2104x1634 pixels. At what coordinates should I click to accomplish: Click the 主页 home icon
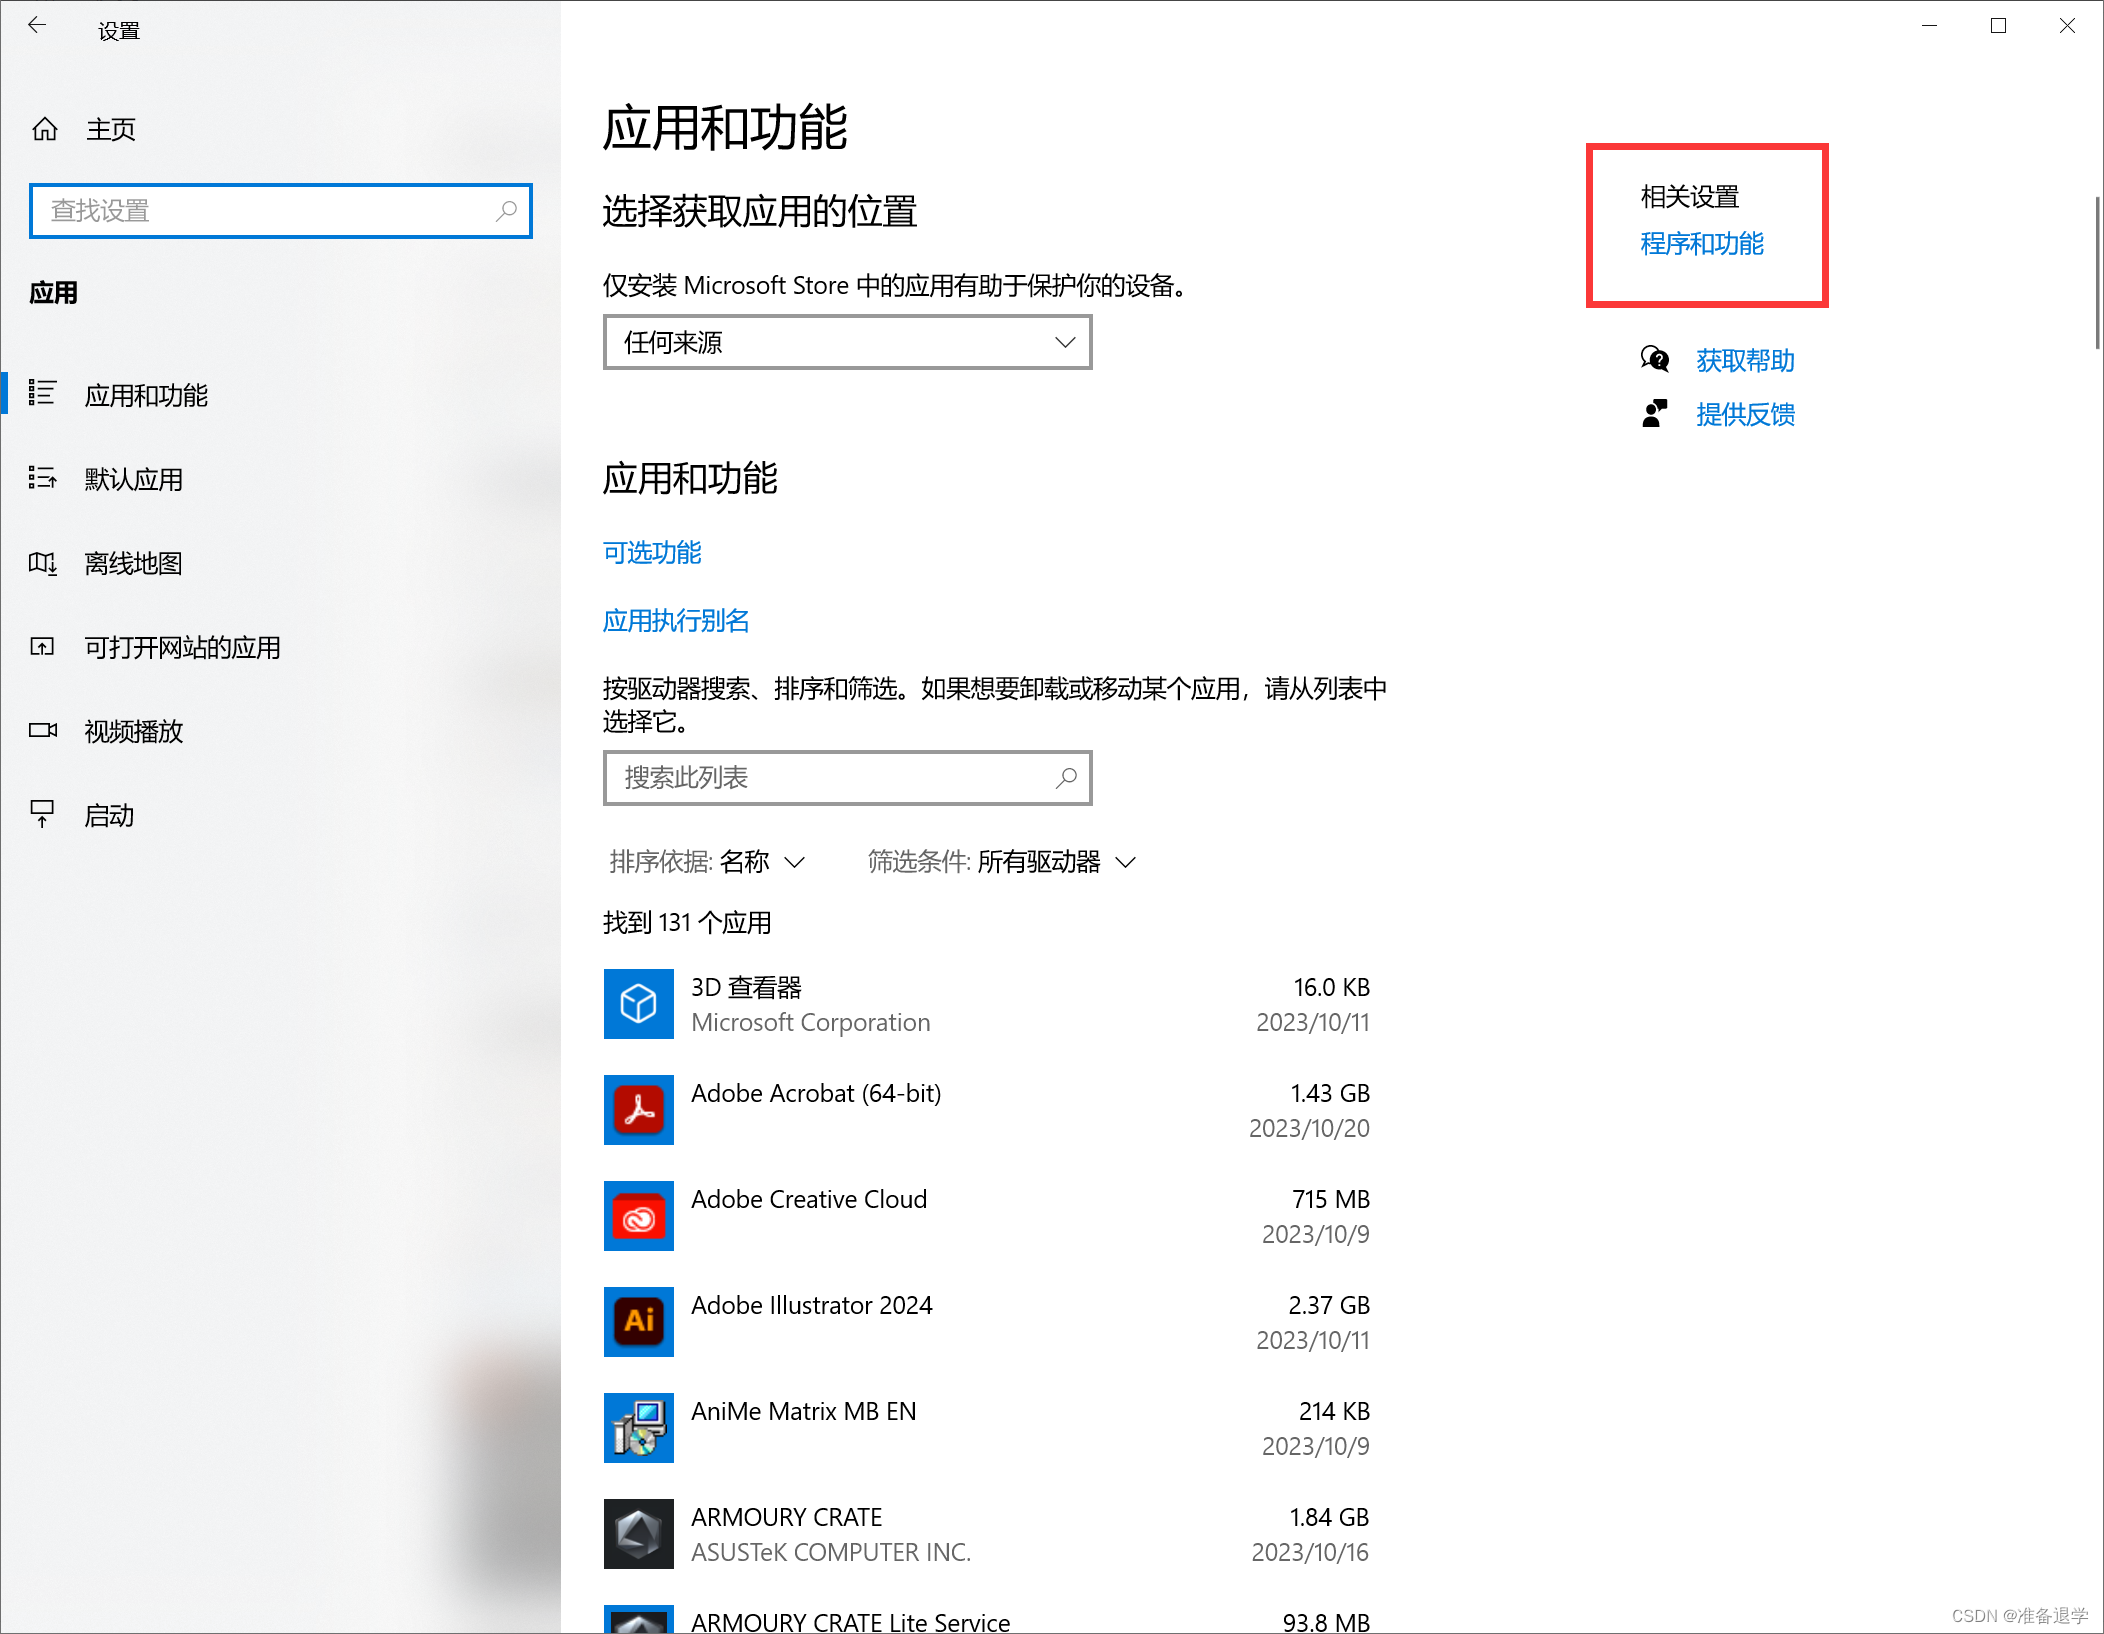[44, 128]
